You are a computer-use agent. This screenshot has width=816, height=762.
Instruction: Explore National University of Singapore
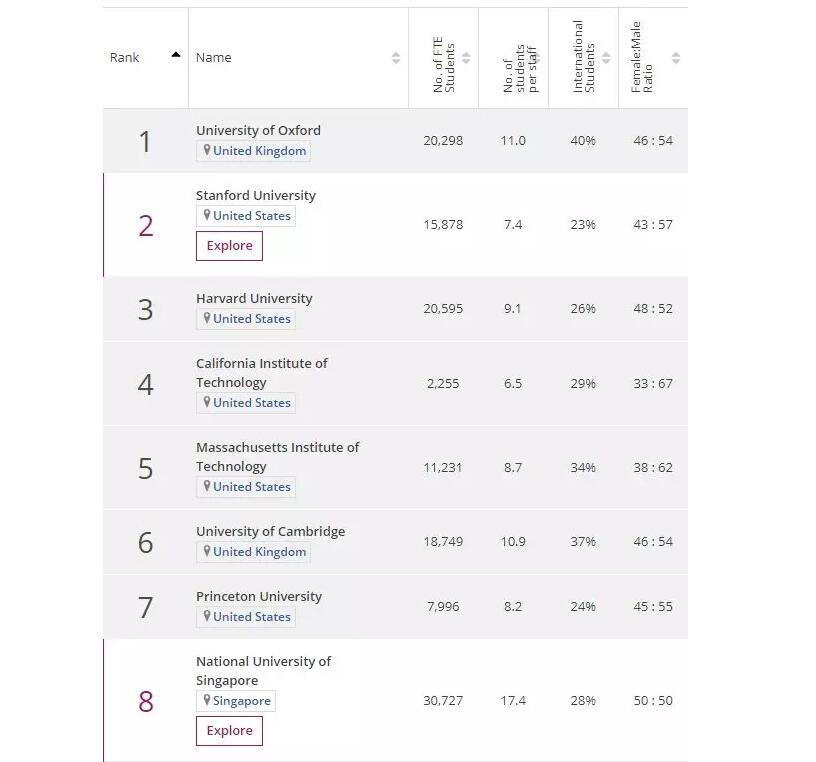(229, 731)
